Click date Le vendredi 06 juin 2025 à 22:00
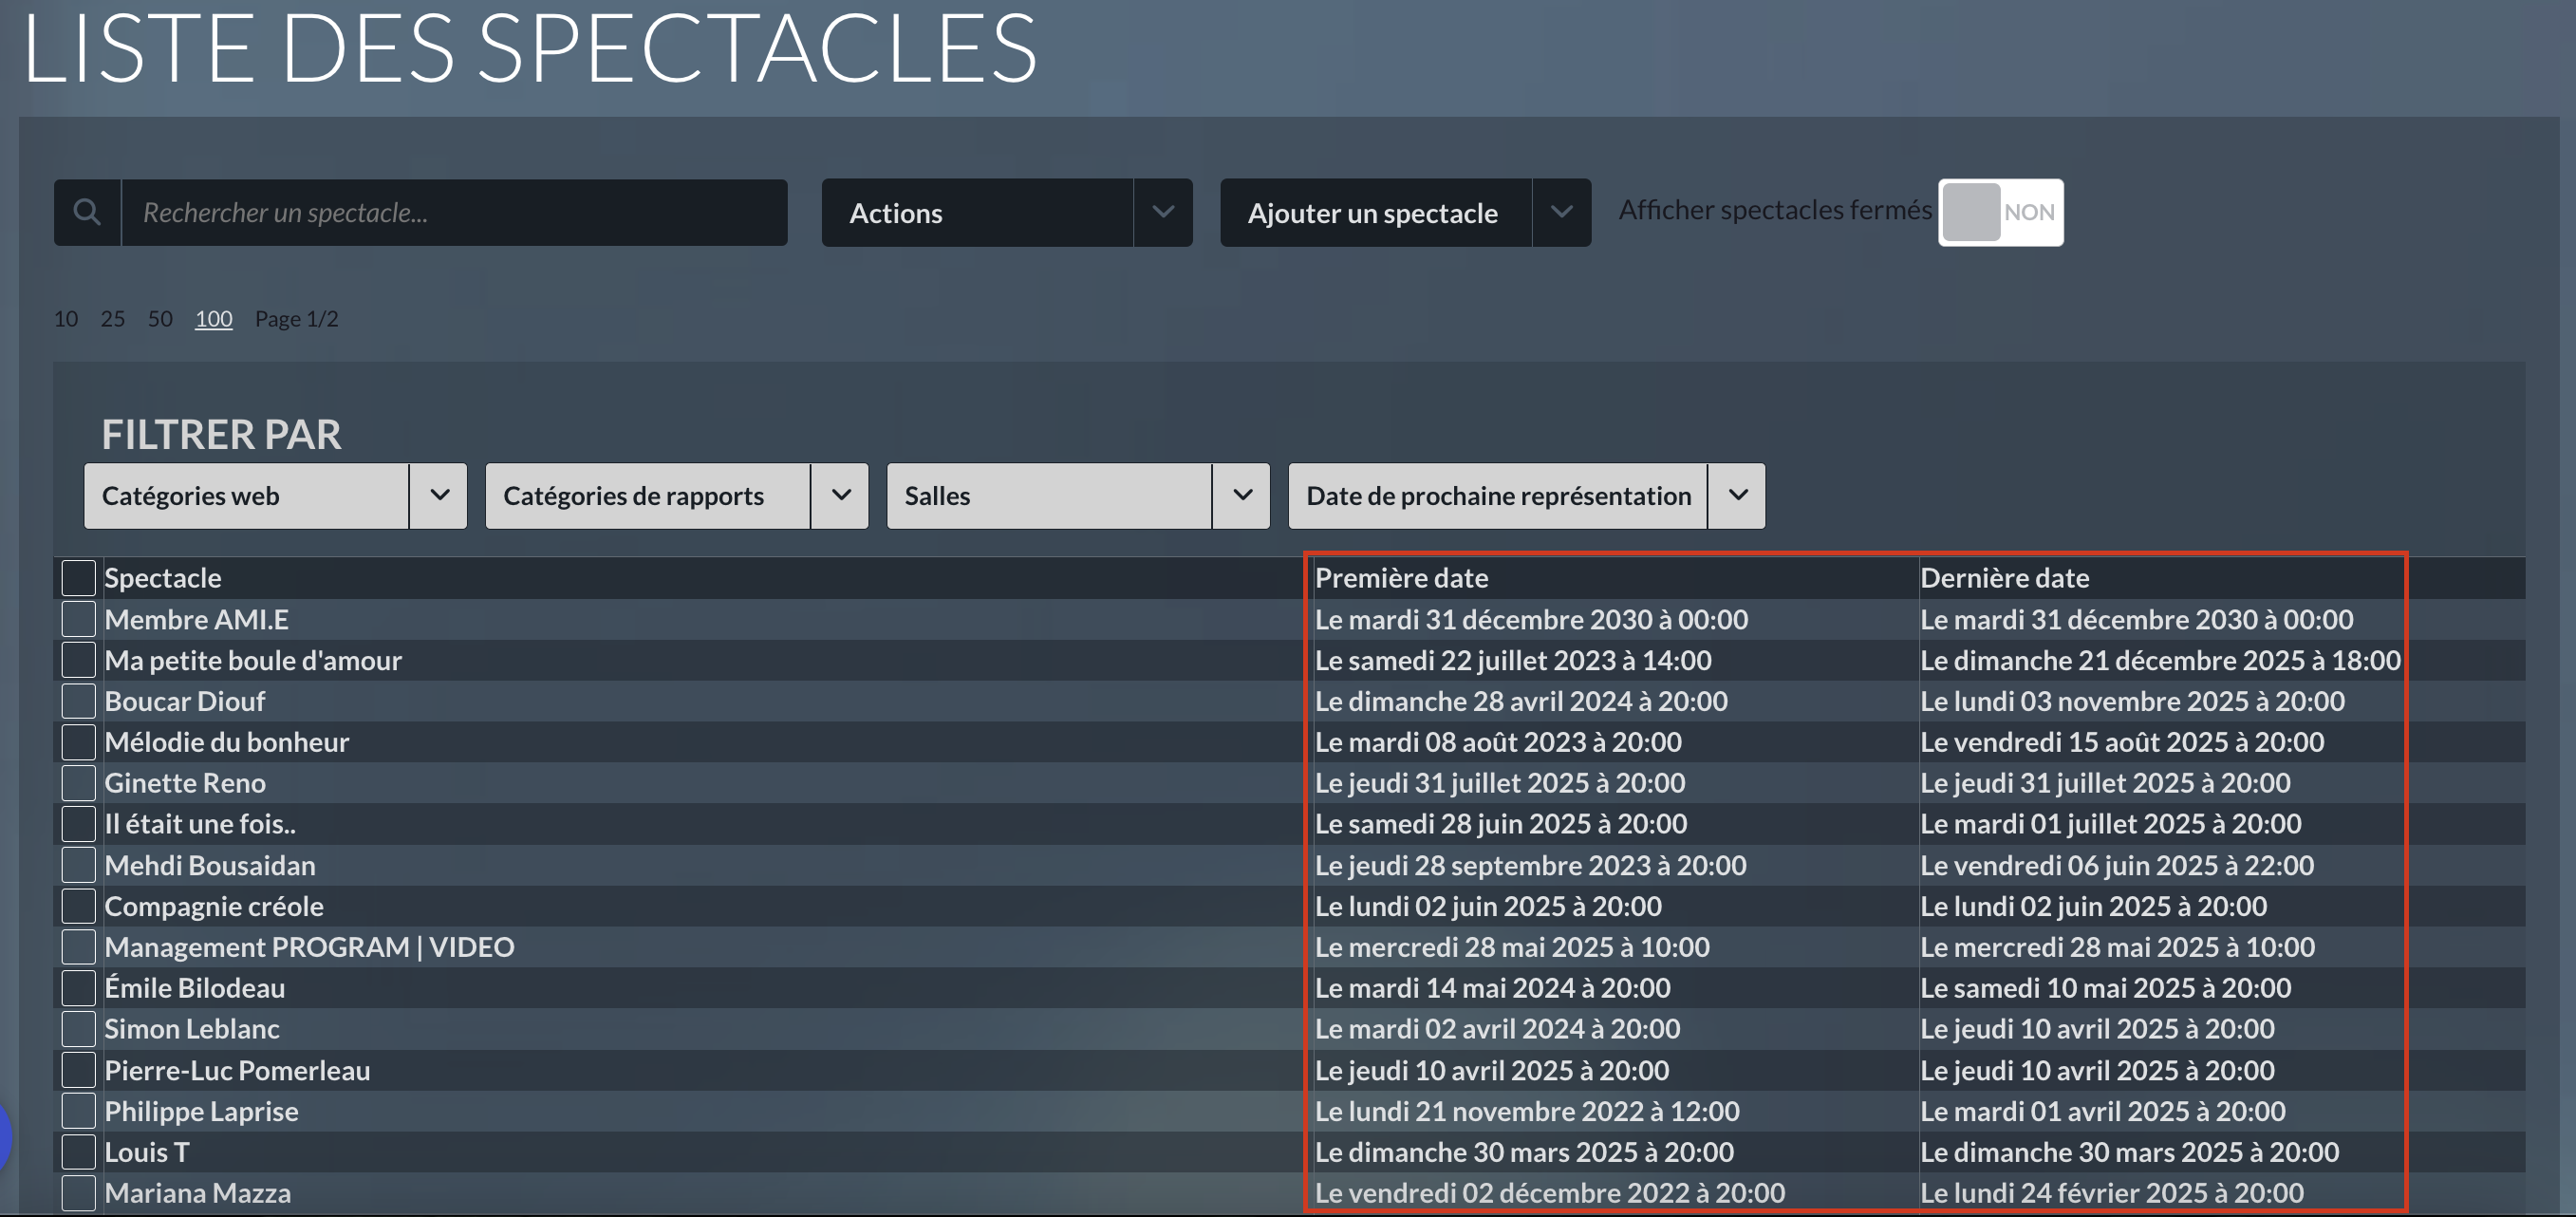 tap(2117, 865)
